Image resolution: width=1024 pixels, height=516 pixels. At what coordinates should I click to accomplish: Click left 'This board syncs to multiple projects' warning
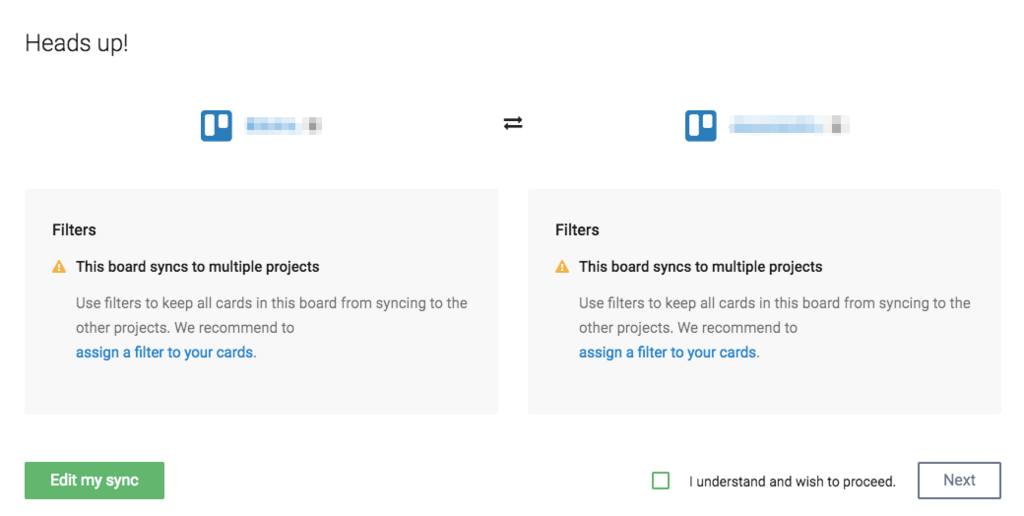(x=197, y=266)
